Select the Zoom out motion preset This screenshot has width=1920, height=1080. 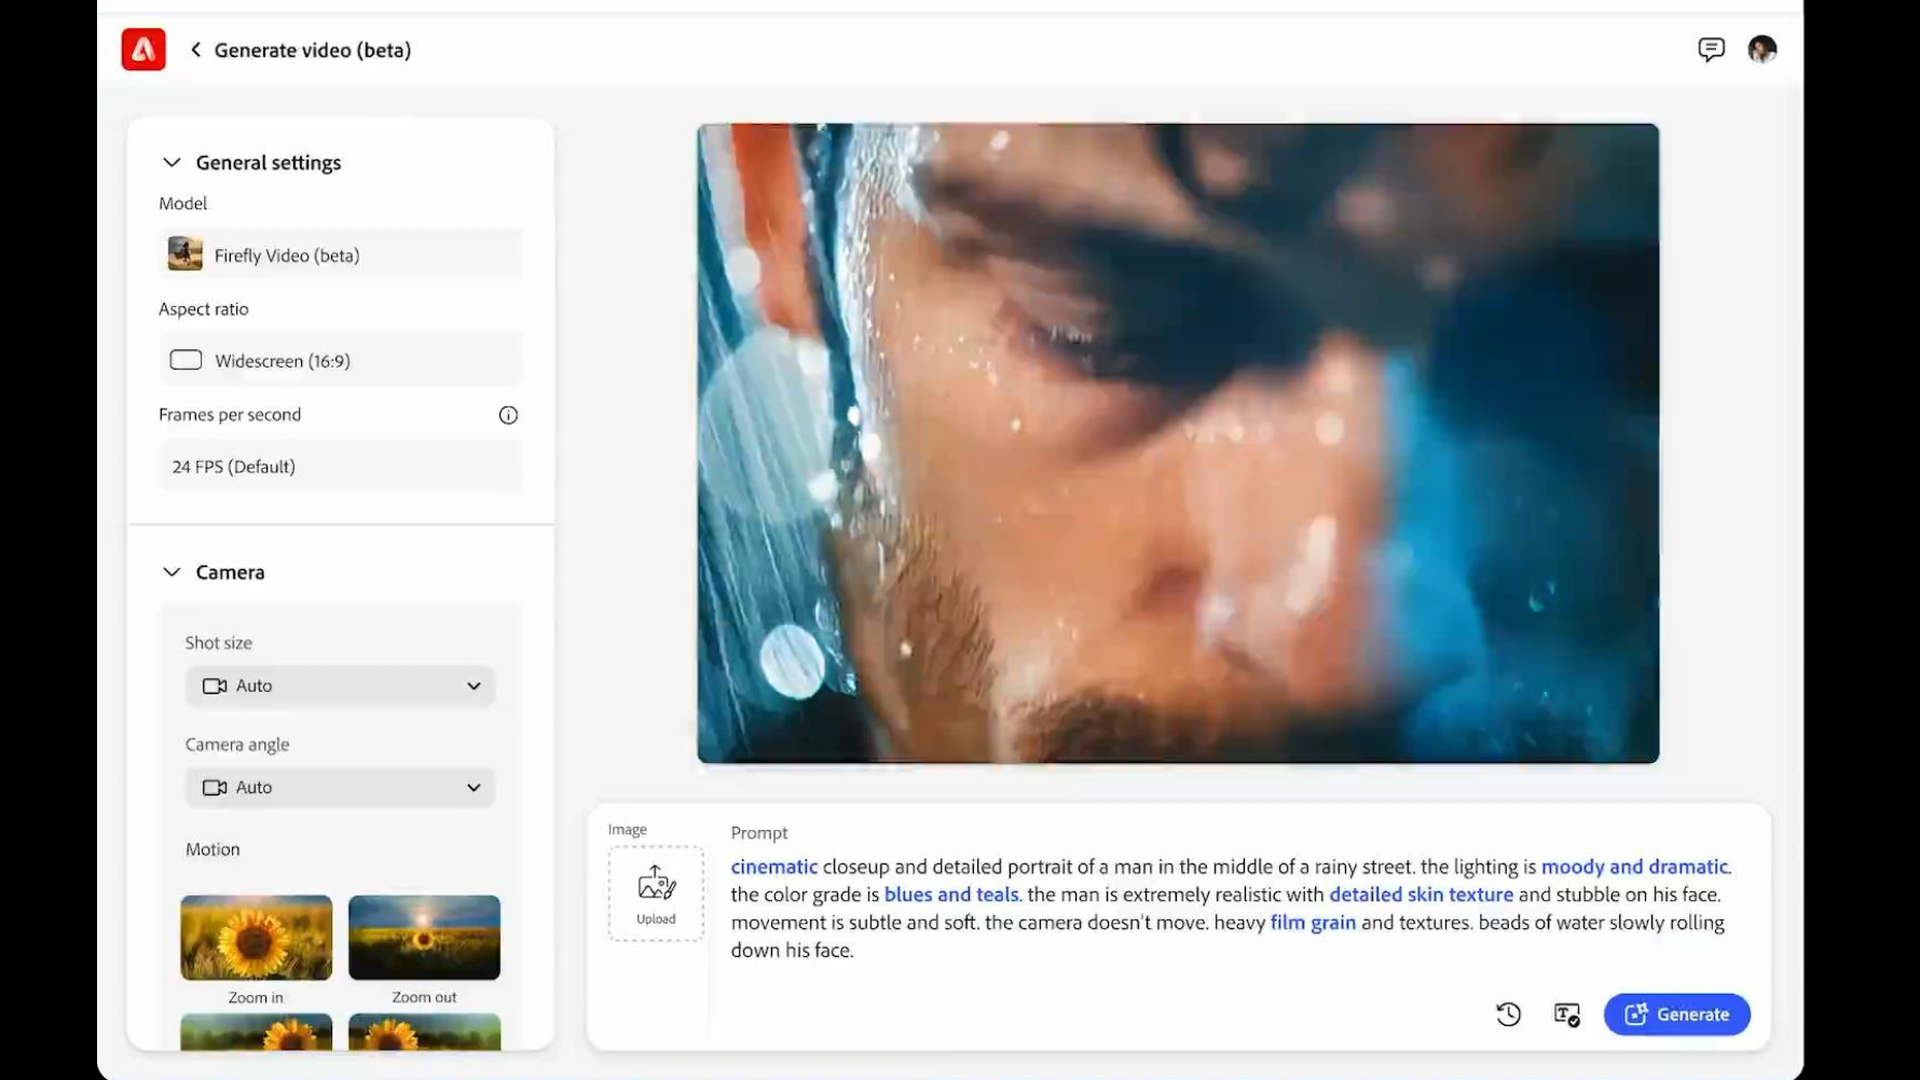pyautogui.click(x=424, y=937)
